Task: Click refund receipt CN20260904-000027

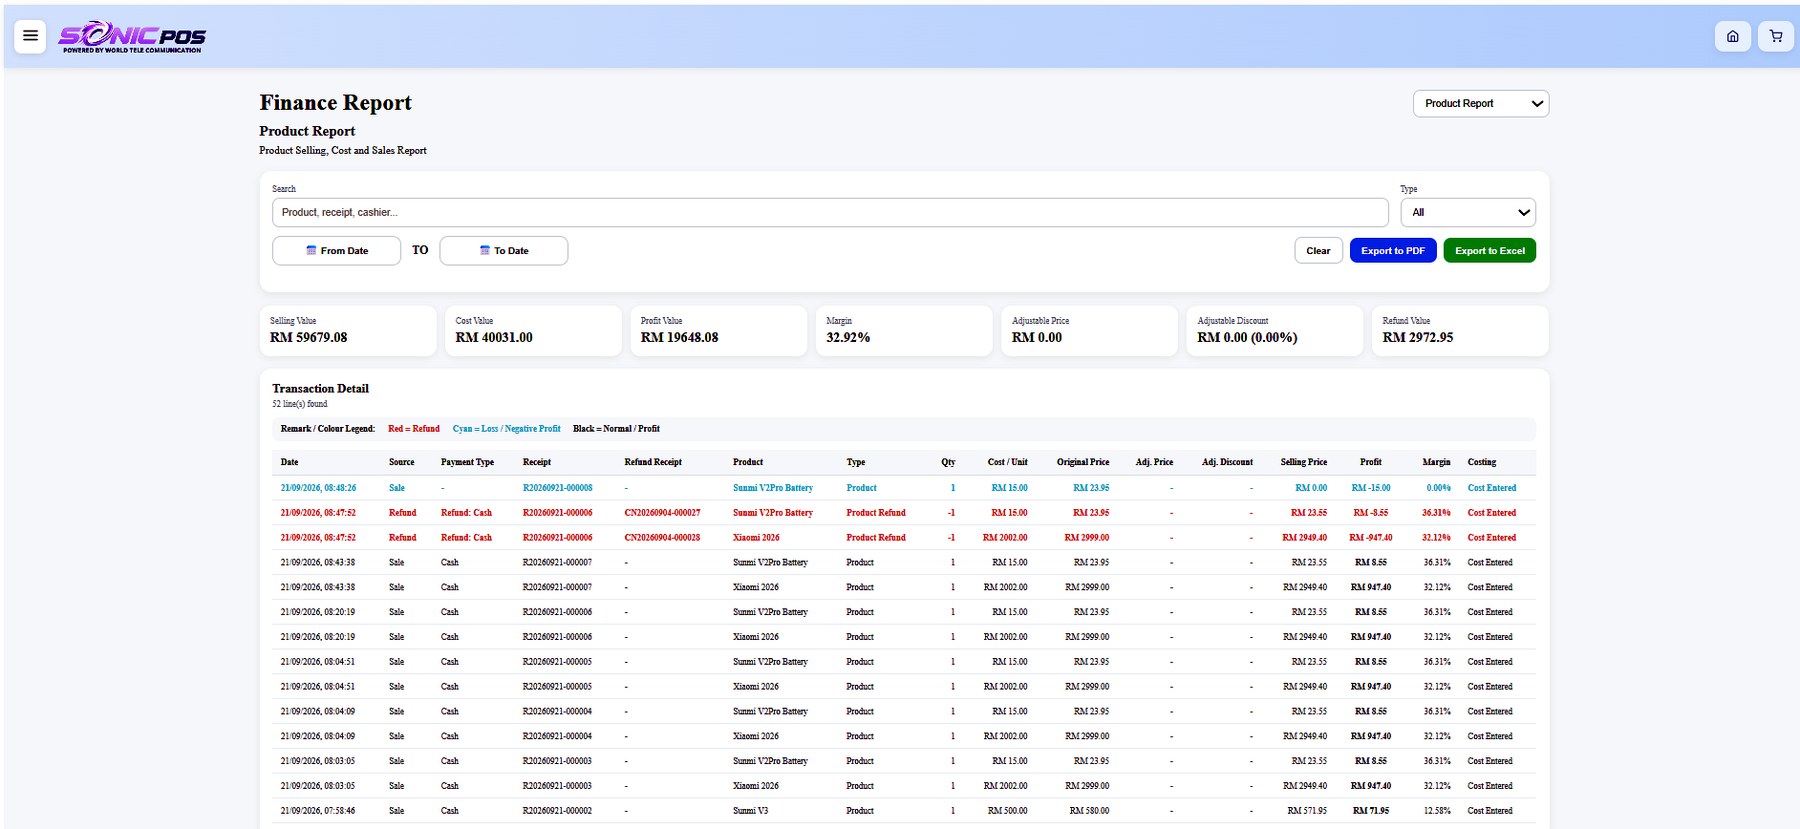Action: [662, 513]
